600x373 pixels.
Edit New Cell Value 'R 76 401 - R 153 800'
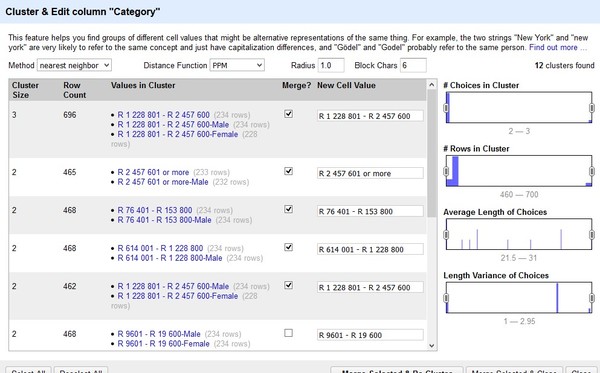click(x=370, y=211)
